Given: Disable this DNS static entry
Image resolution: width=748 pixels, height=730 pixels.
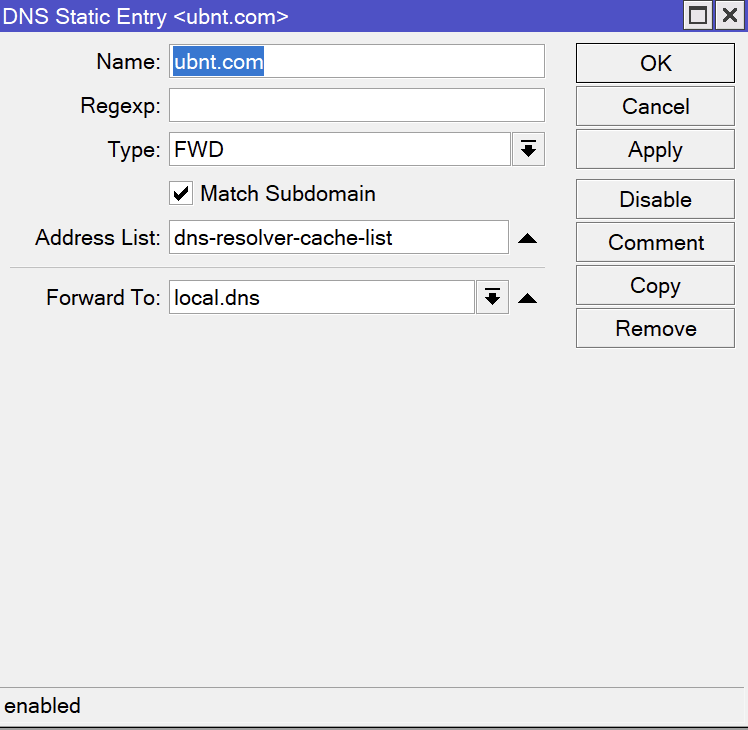Looking at the screenshot, I should pos(655,199).
